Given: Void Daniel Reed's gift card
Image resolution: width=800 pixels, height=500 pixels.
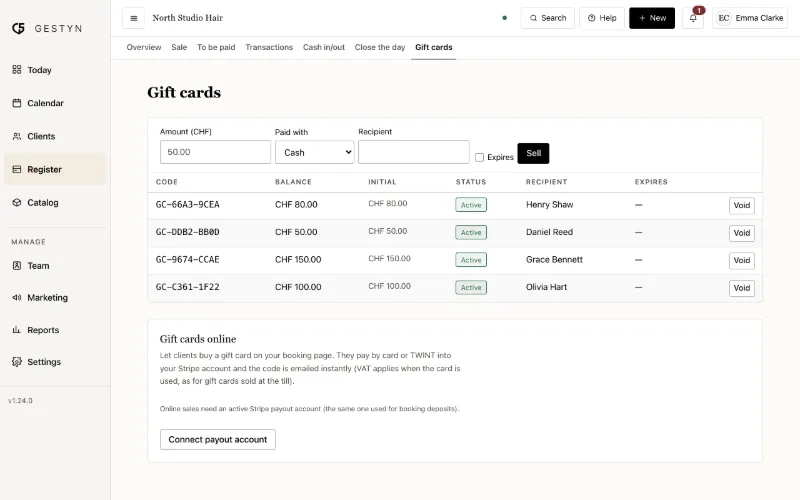Looking at the screenshot, I should (x=742, y=233).
